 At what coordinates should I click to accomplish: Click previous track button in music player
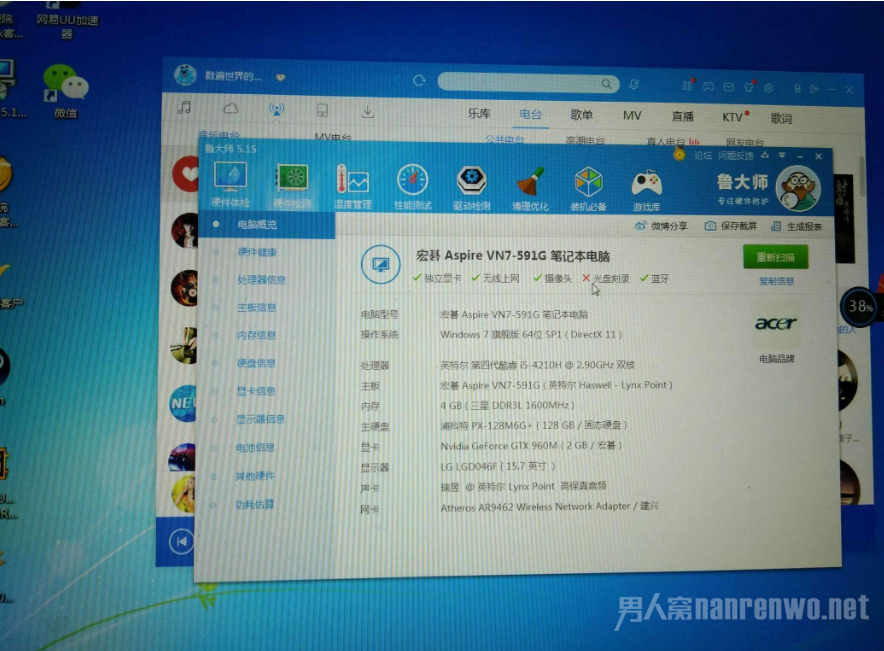click(181, 542)
